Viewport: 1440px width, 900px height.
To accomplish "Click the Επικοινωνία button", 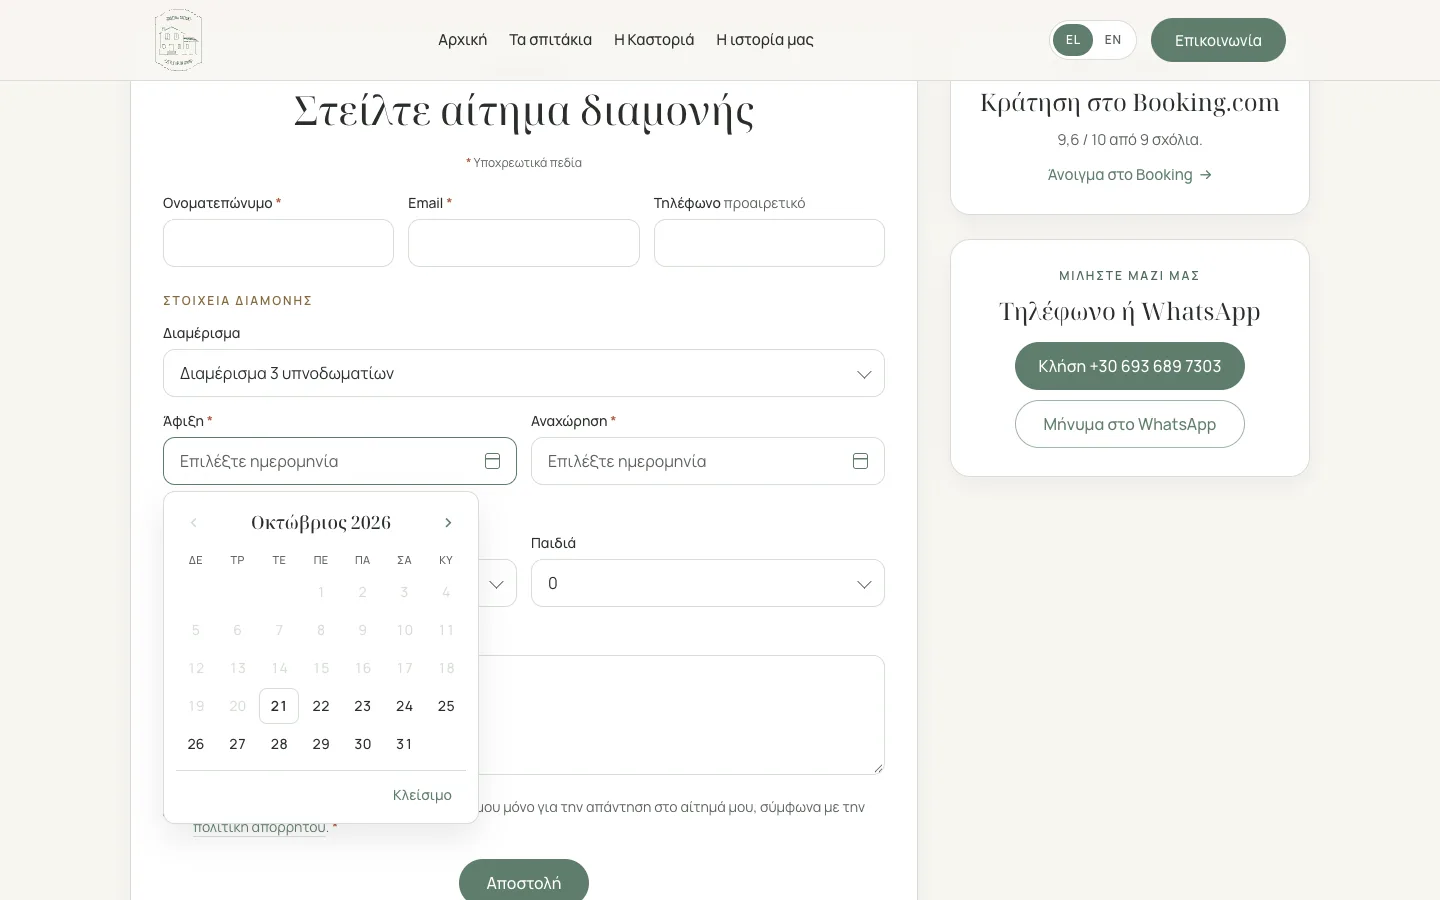I will [1218, 40].
